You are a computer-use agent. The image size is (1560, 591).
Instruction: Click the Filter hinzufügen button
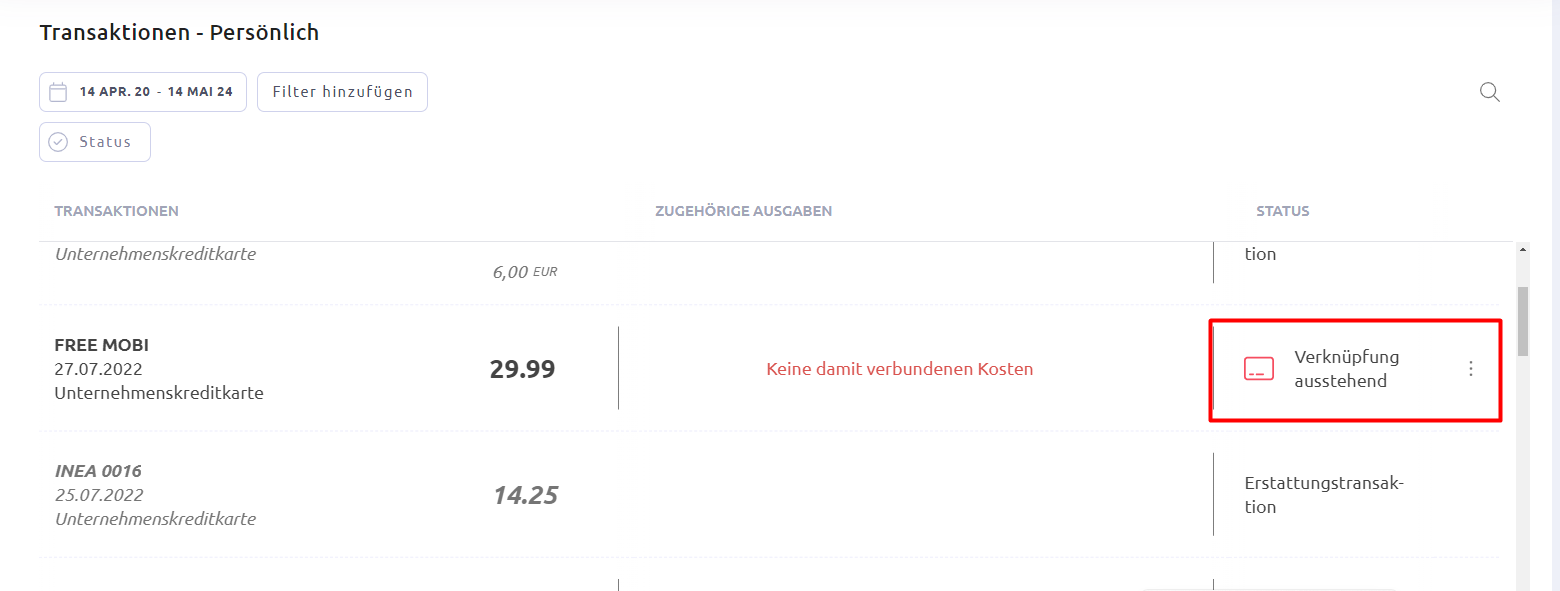tap(342, 92)
